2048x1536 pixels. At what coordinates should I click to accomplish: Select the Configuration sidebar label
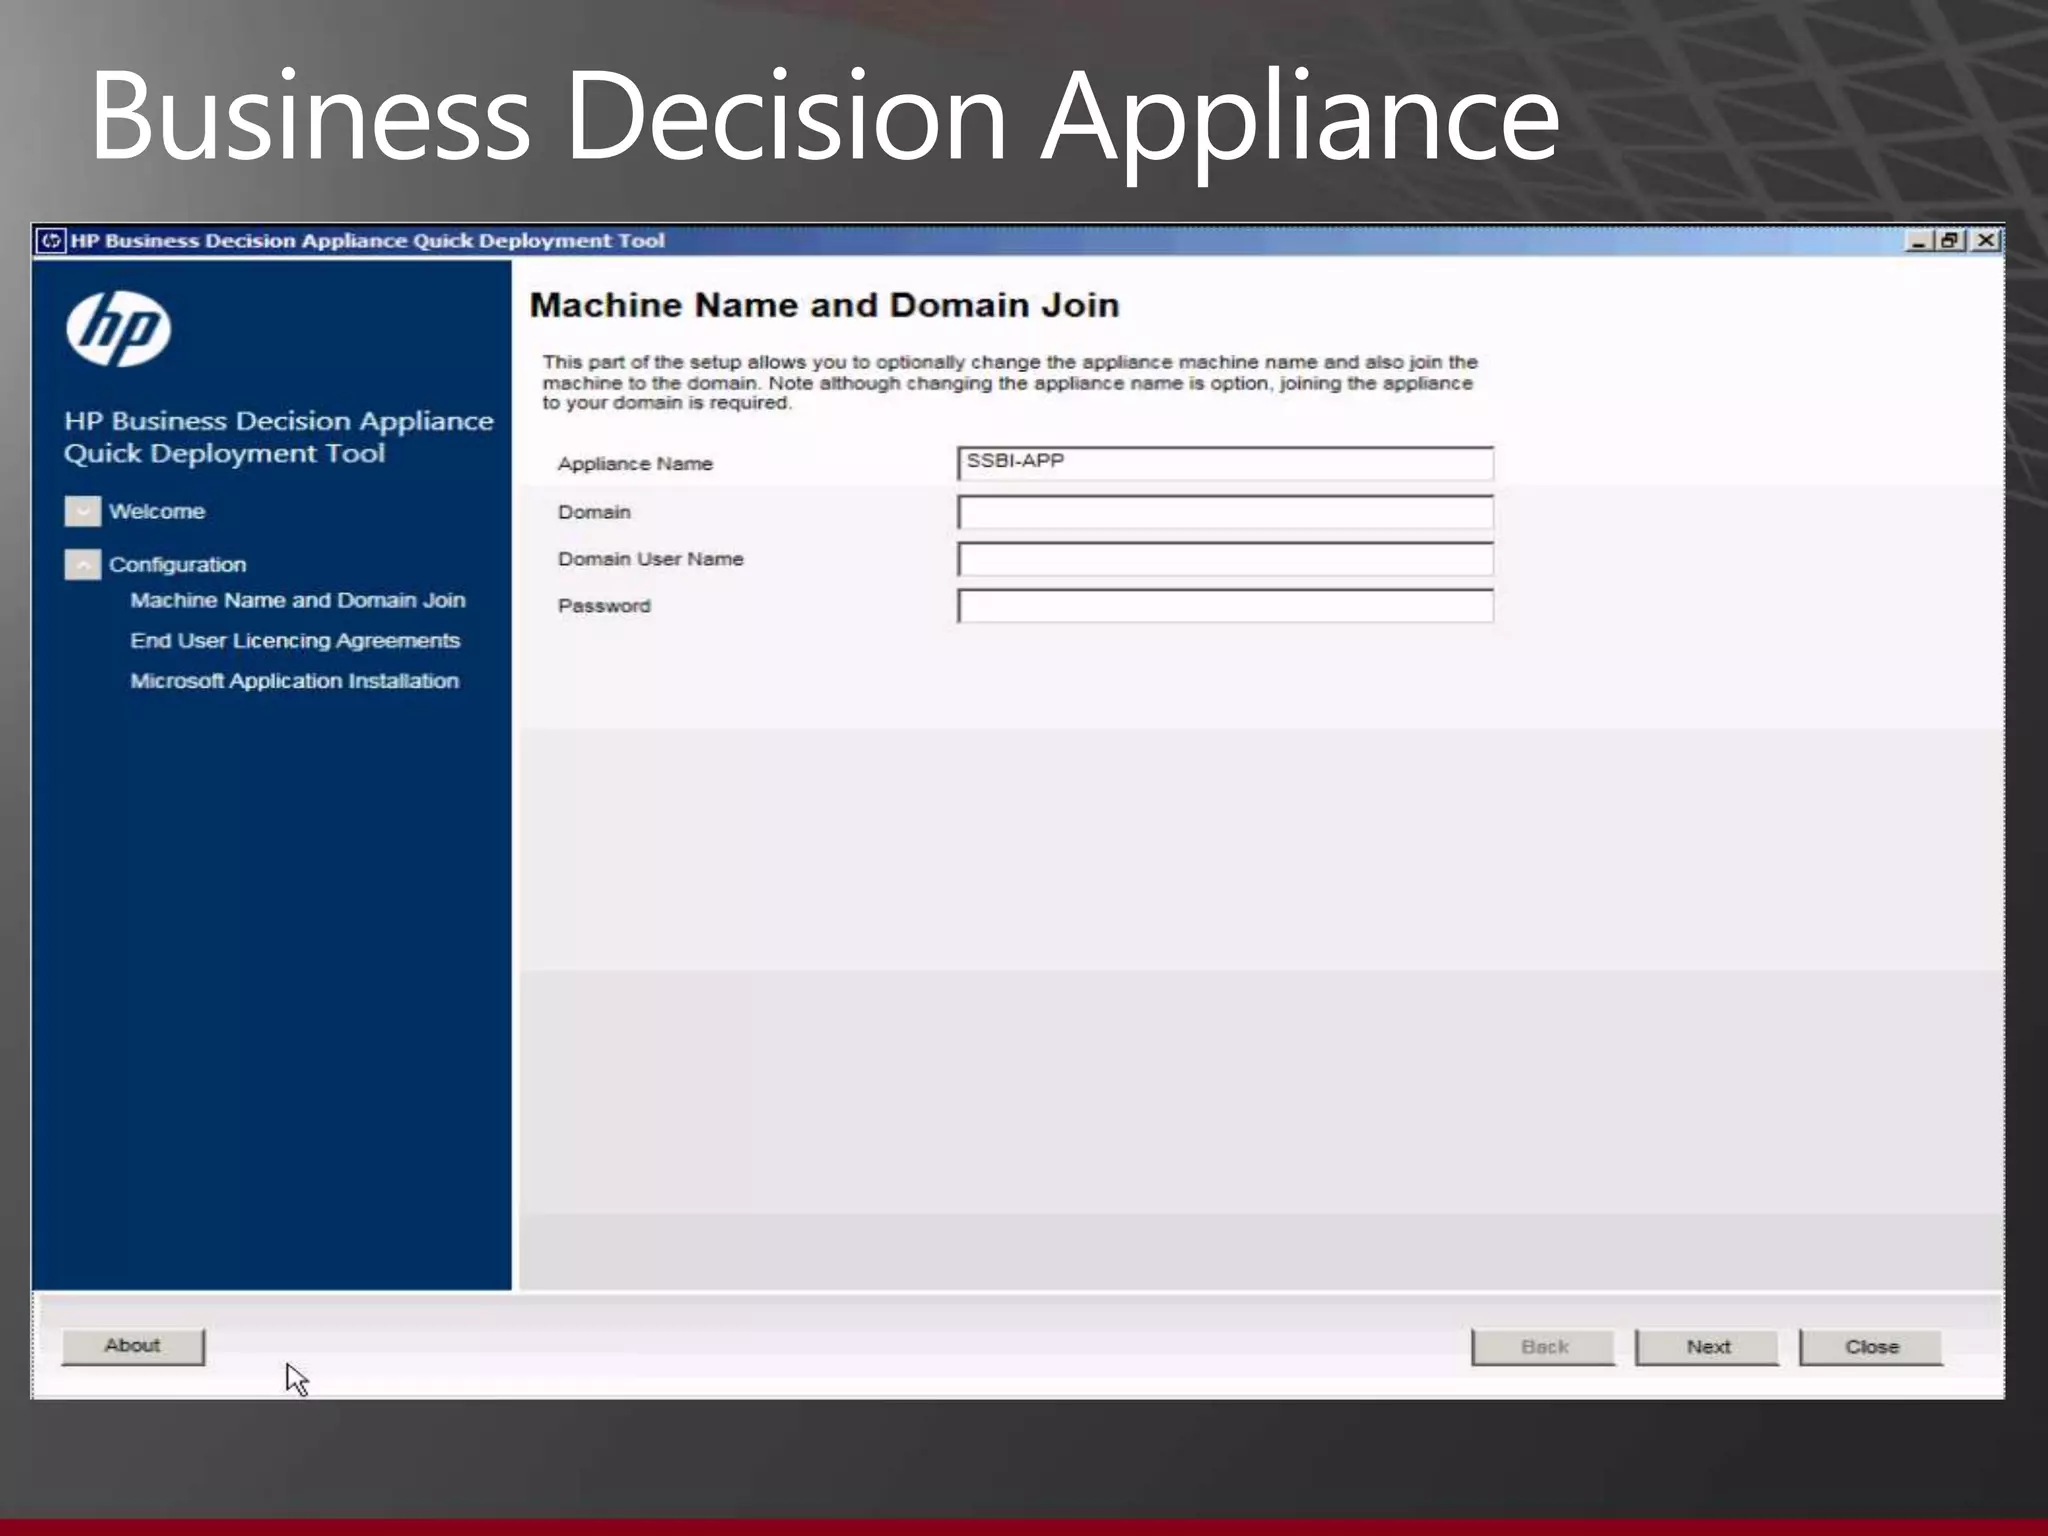[x=178, y=565]
